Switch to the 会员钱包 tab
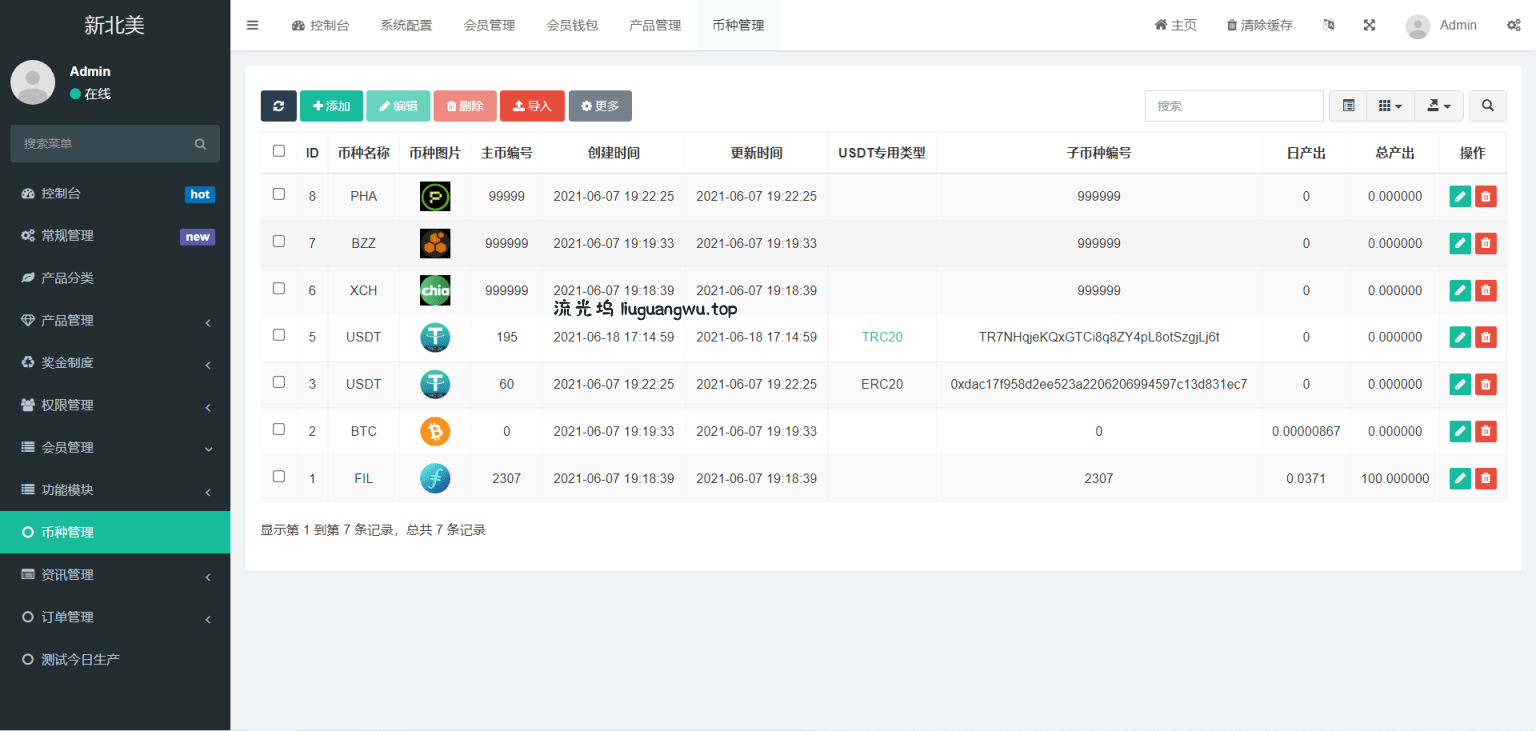1536x731 pixels. pyautogui.click(x=572, y=25)
